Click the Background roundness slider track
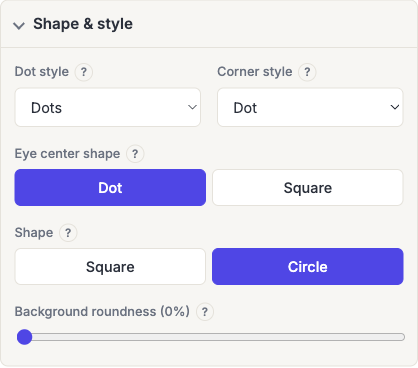This screenshot has height=368, width=418. tap(211, 337)
